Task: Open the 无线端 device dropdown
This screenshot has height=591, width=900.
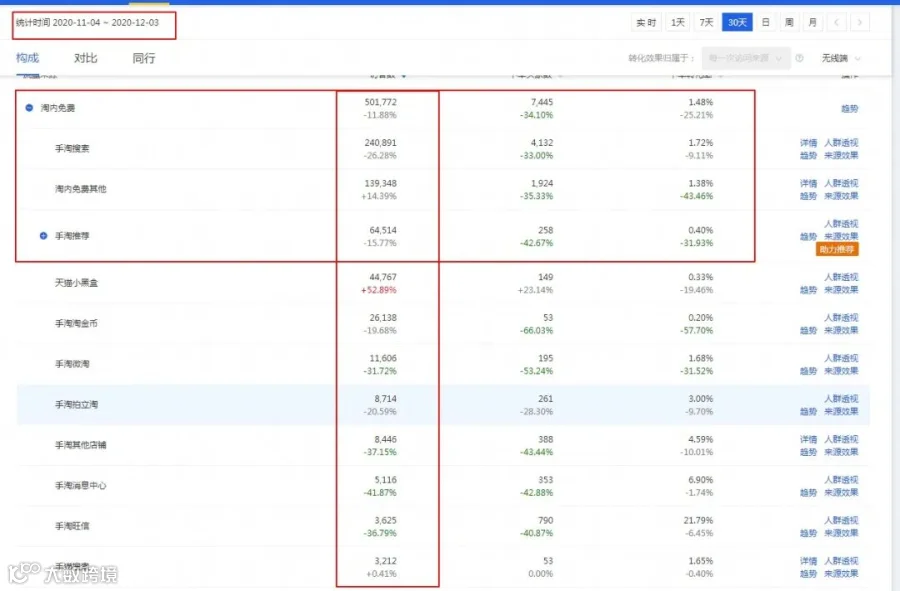Action: [x=841, y=58]
